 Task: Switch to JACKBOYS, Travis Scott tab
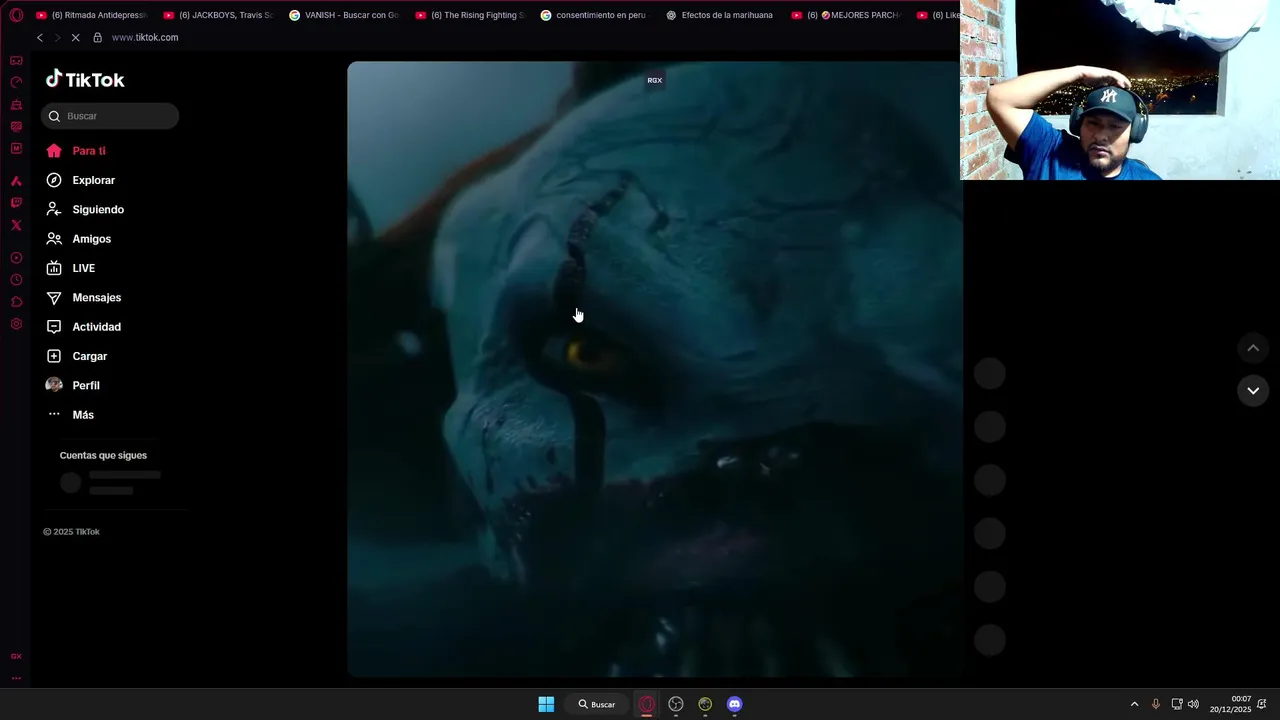(218, 15)
